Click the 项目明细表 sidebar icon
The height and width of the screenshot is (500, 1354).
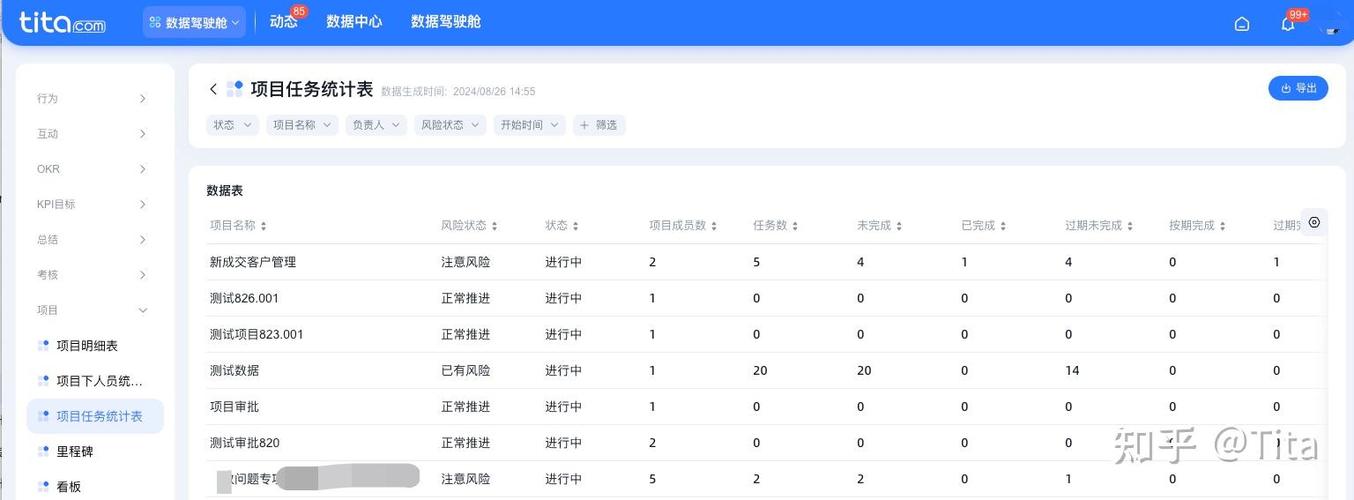[43, 346]
